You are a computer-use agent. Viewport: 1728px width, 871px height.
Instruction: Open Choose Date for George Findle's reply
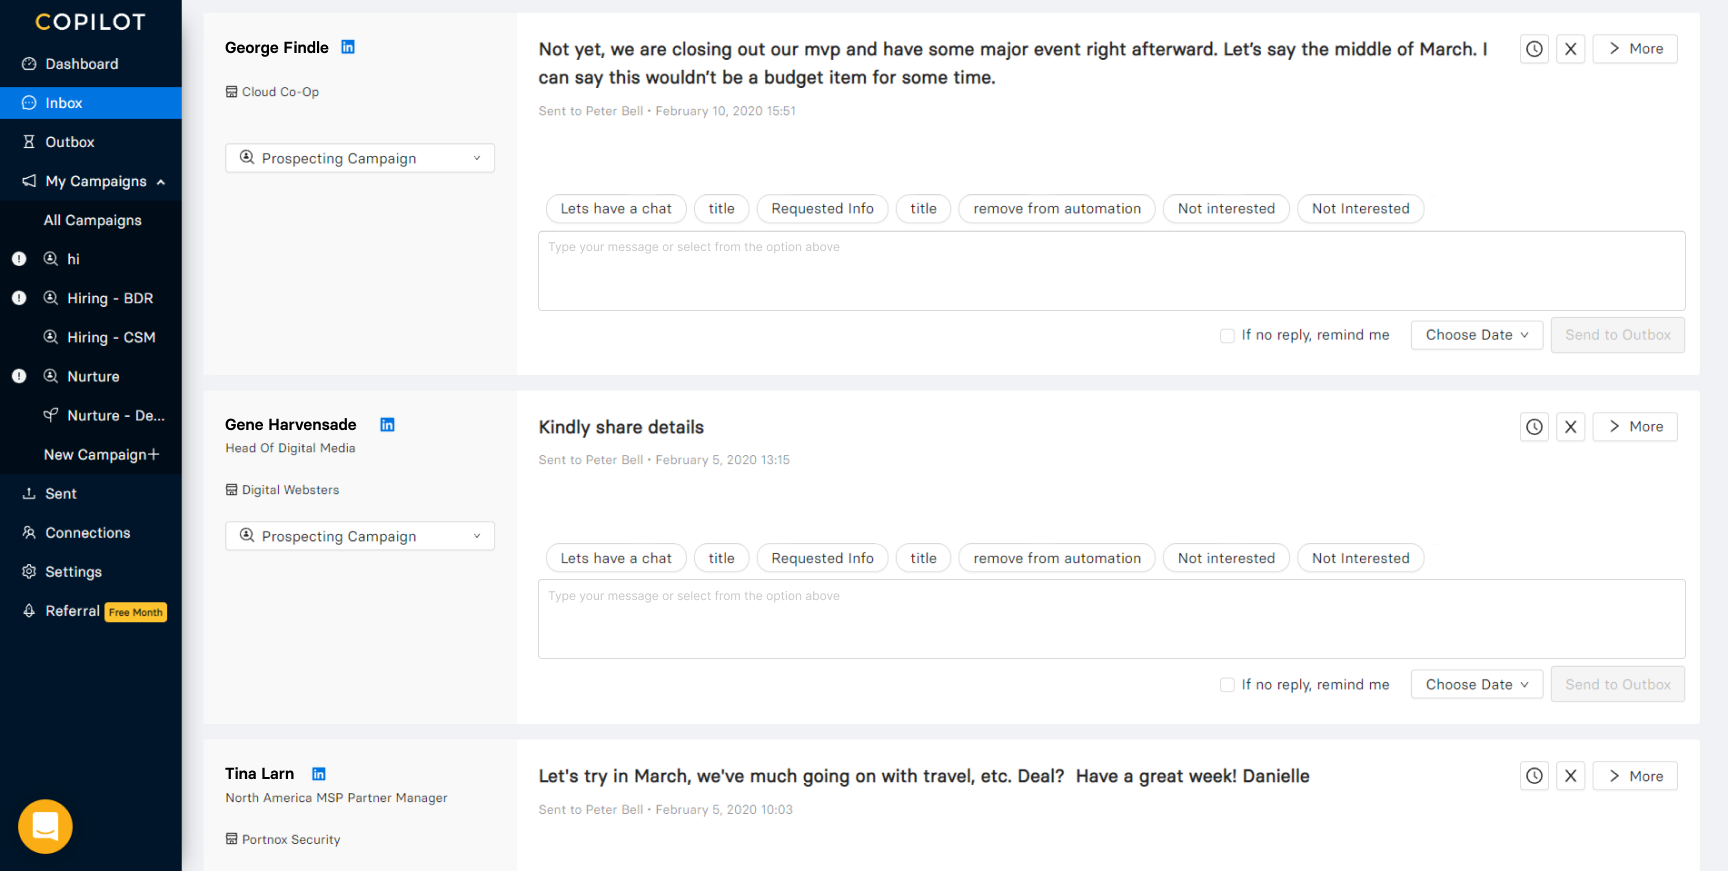pyautogui.click(x=1477, y=335)
